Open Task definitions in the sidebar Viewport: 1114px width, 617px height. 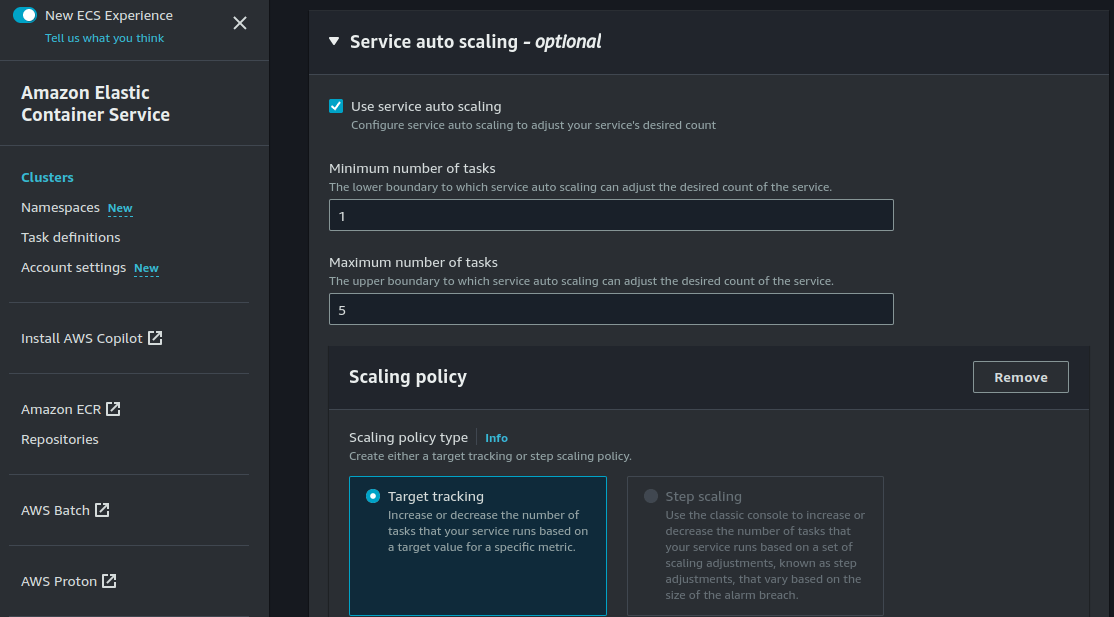[71, 237]
